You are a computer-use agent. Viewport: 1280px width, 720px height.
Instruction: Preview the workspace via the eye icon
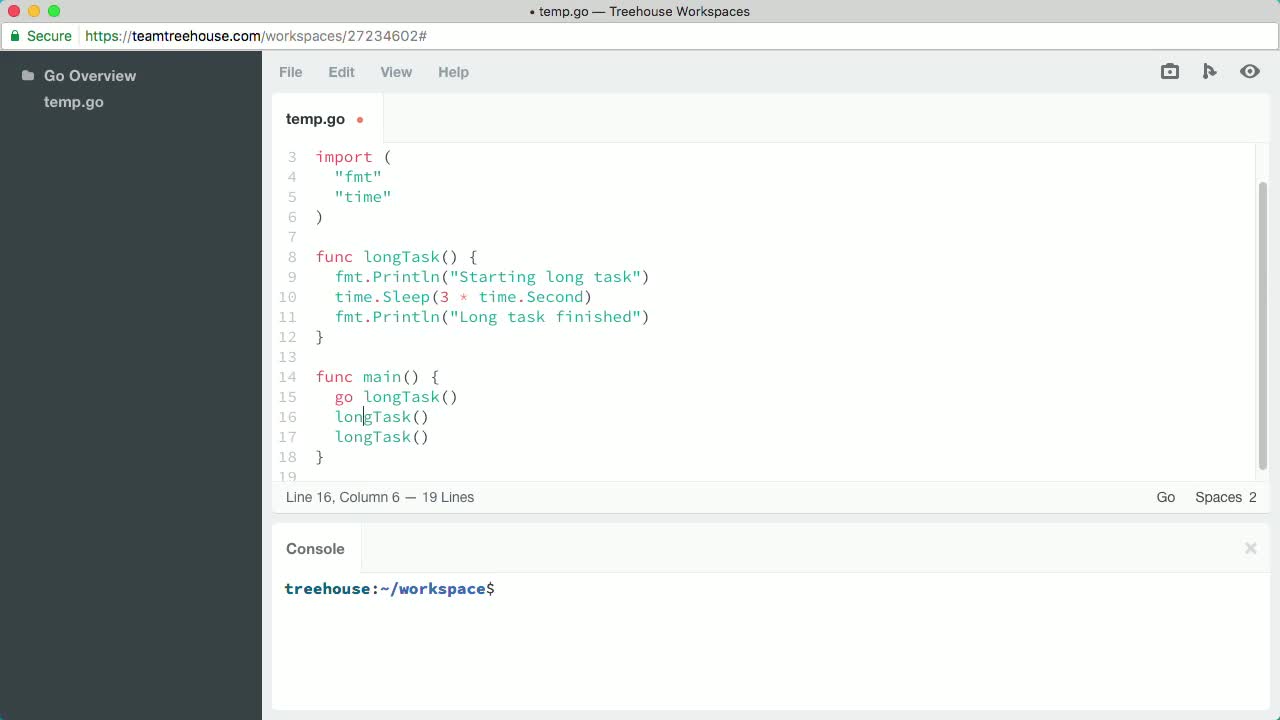[x=1250, y=71]
